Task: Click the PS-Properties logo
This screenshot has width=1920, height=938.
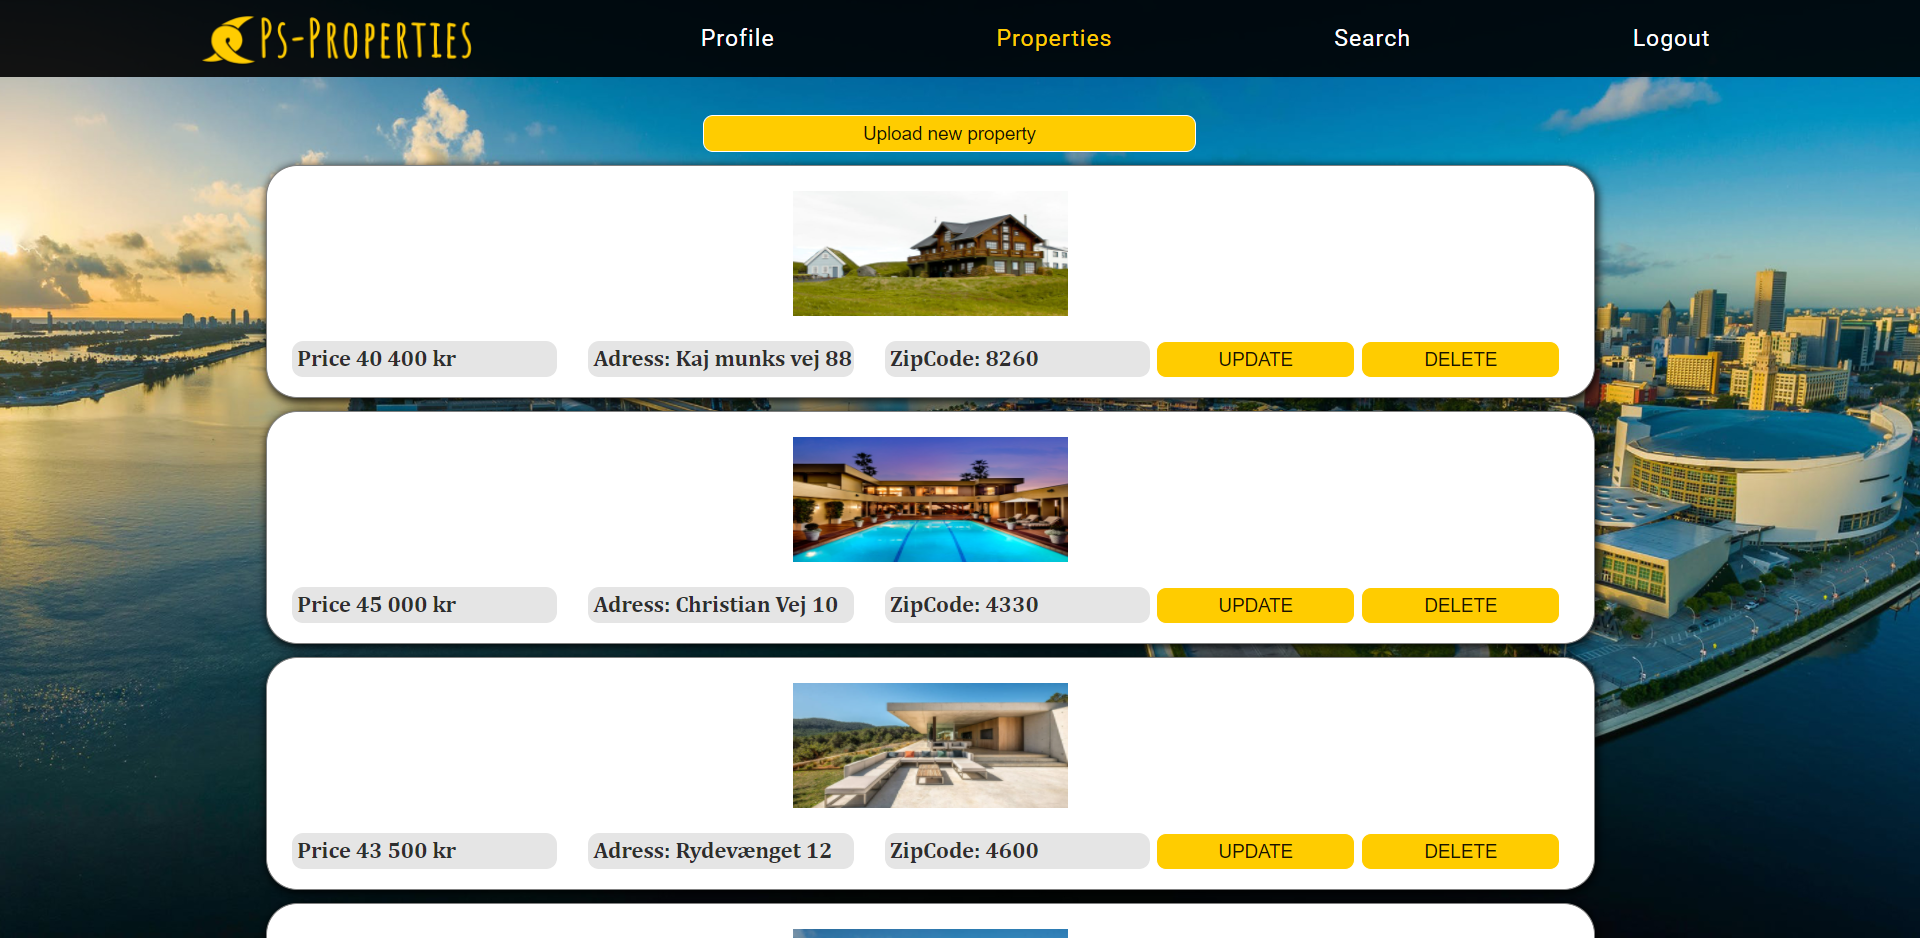Action: [338, 39]
